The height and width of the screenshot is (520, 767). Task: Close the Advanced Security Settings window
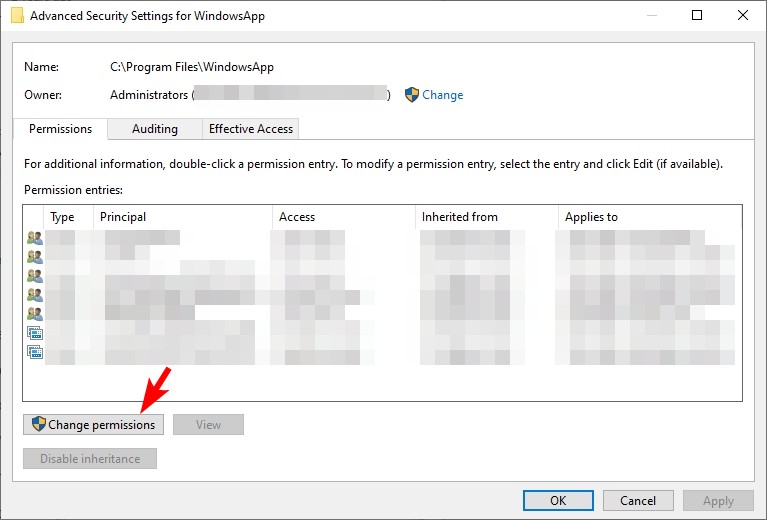pyautogui.click(x=743, y=15)
